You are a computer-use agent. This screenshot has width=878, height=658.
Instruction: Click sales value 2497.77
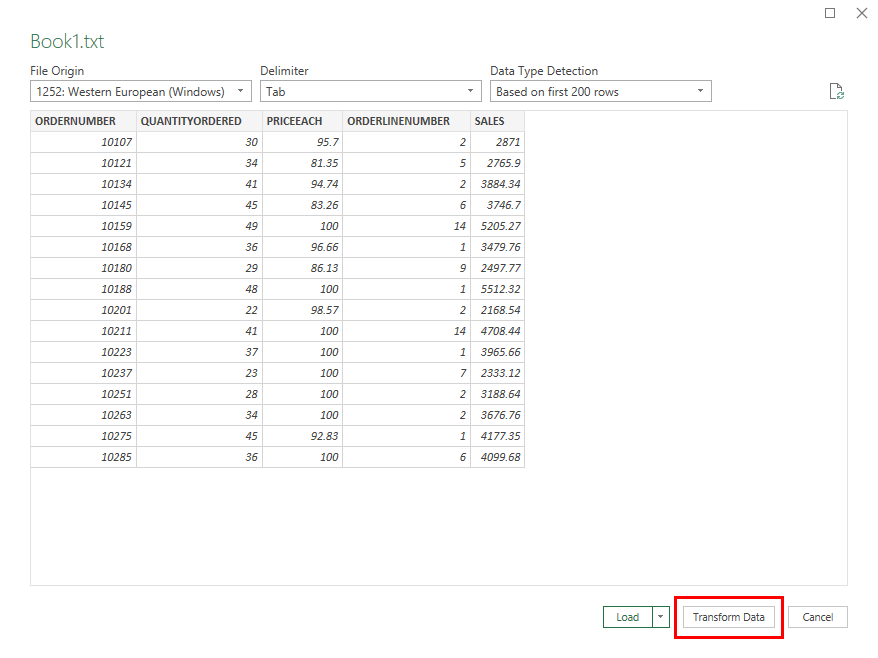coord(497,268)
